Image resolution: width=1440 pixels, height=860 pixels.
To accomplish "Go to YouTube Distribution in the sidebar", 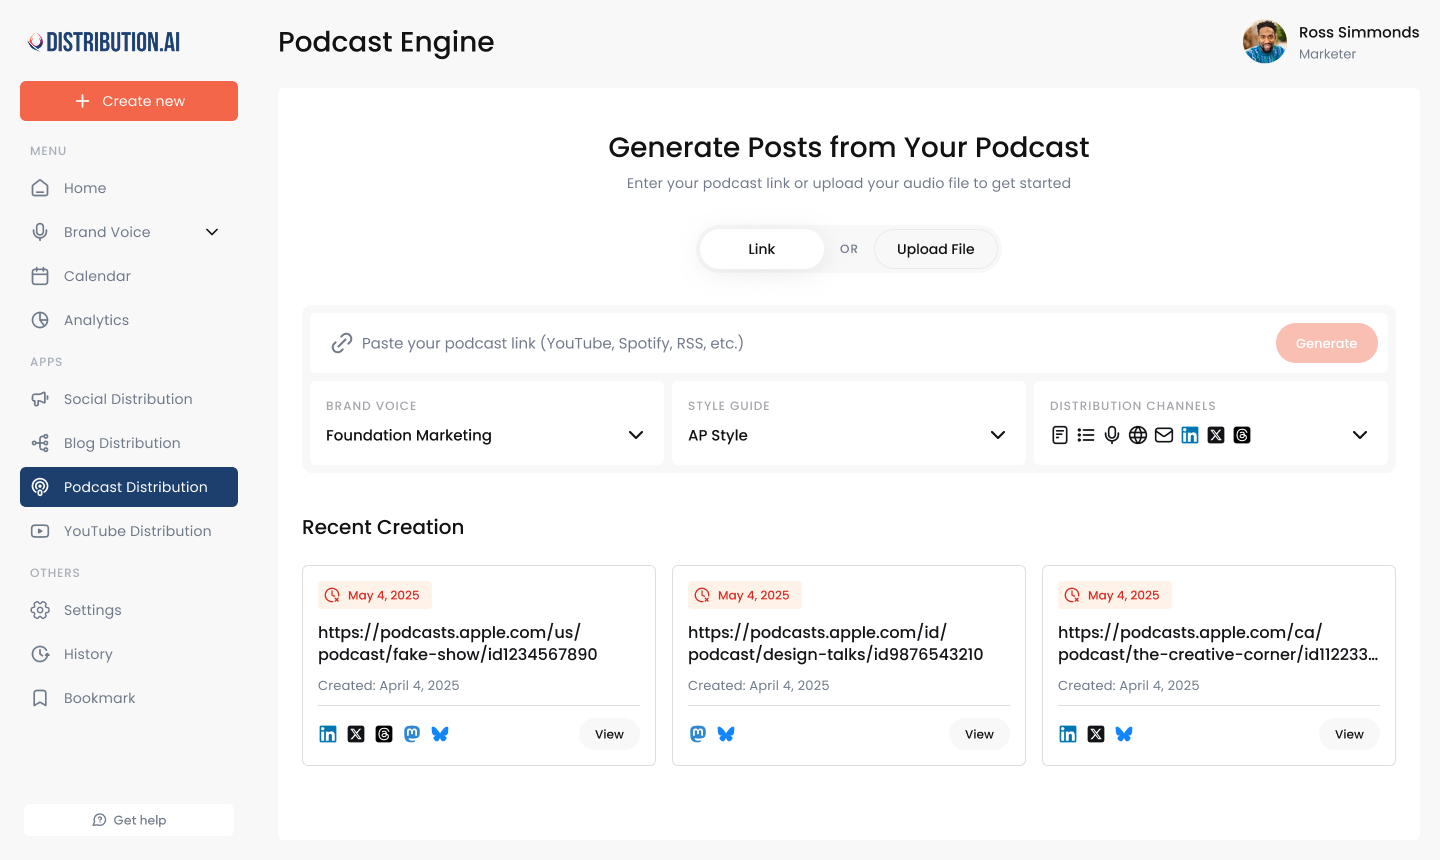I will tap(137, 531).
